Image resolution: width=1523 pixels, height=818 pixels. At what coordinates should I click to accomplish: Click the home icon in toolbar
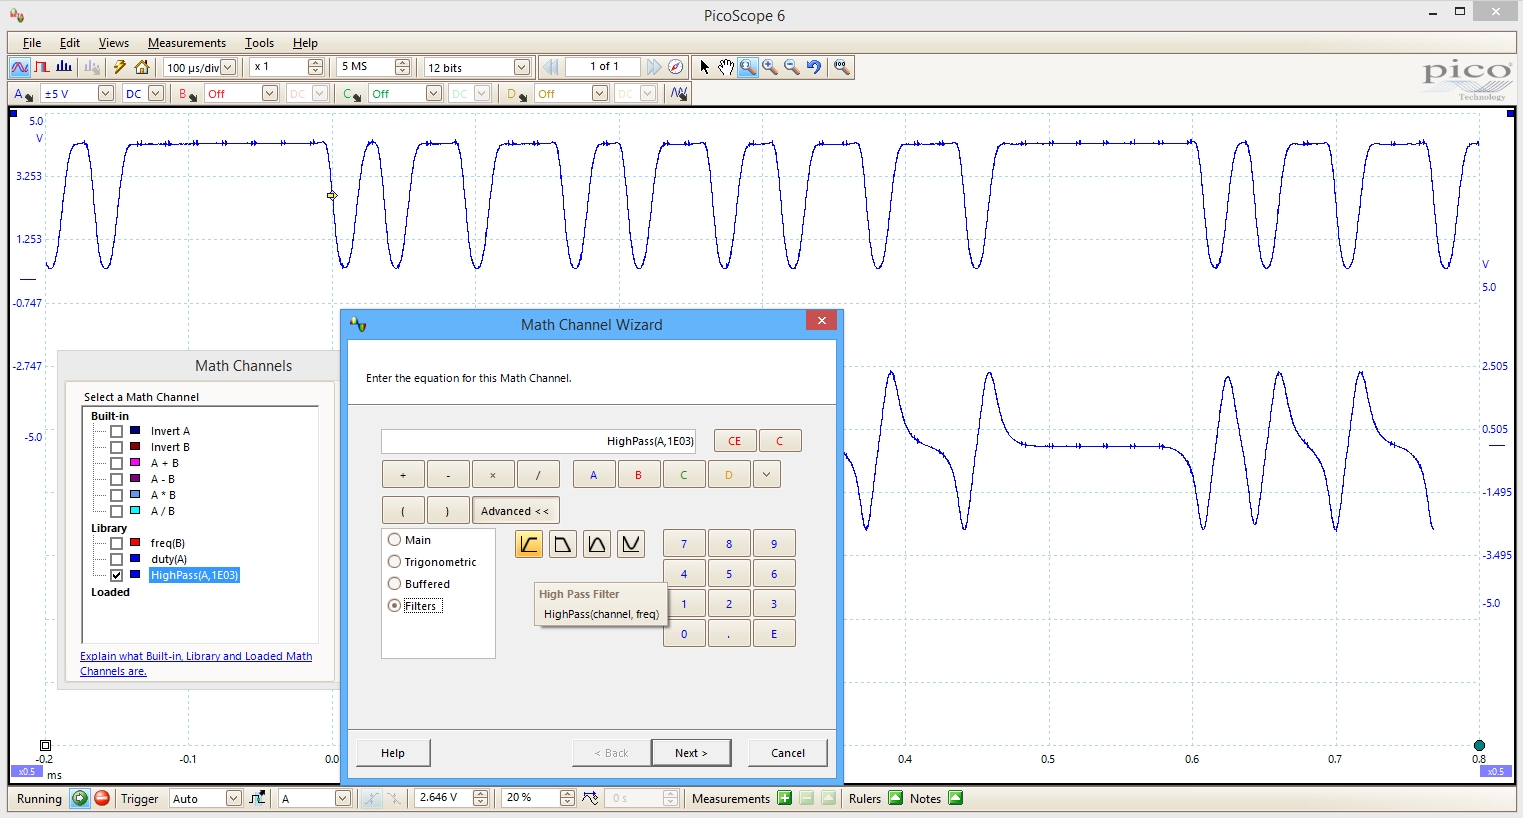tap(142, 67)
